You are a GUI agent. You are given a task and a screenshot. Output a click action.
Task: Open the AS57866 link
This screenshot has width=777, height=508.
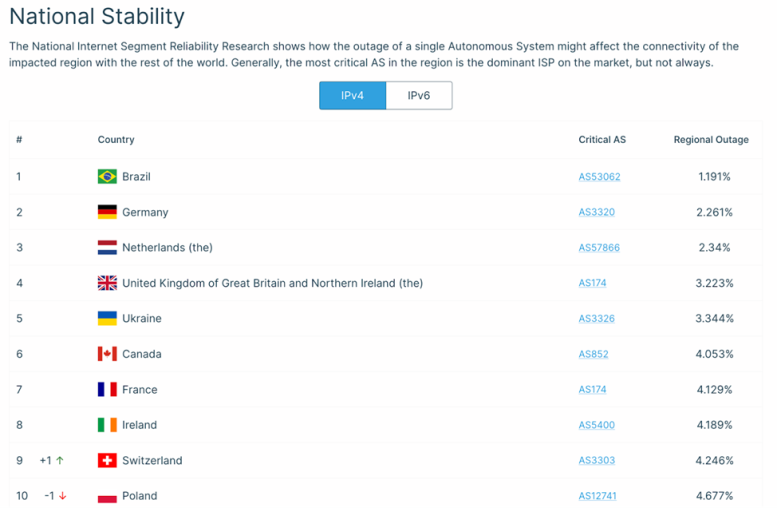pos(599,248)
